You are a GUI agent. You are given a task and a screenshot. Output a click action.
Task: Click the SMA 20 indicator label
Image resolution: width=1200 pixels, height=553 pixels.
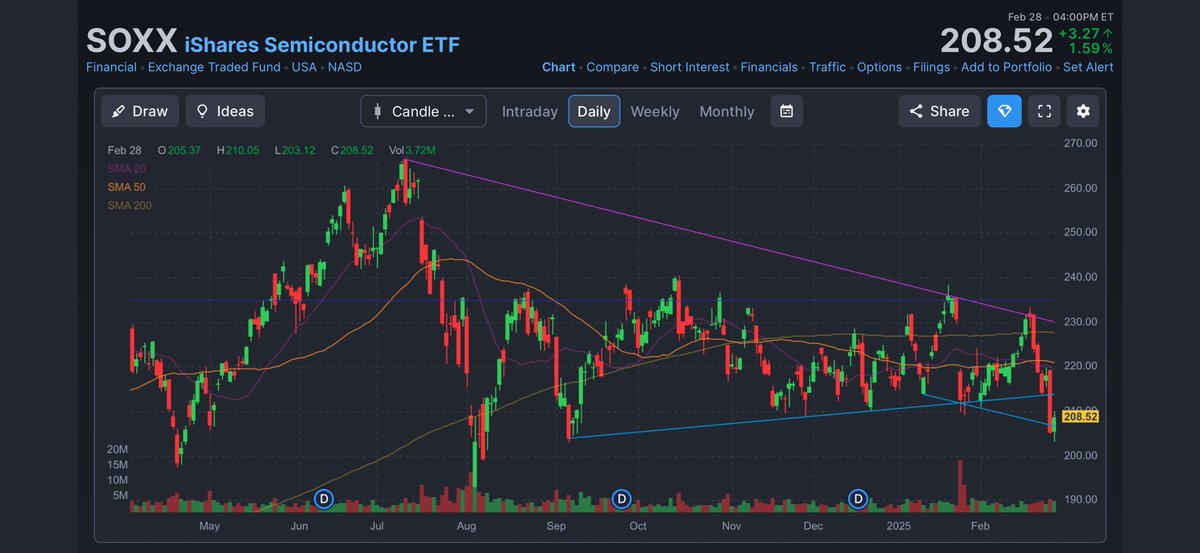click(125, 168)
